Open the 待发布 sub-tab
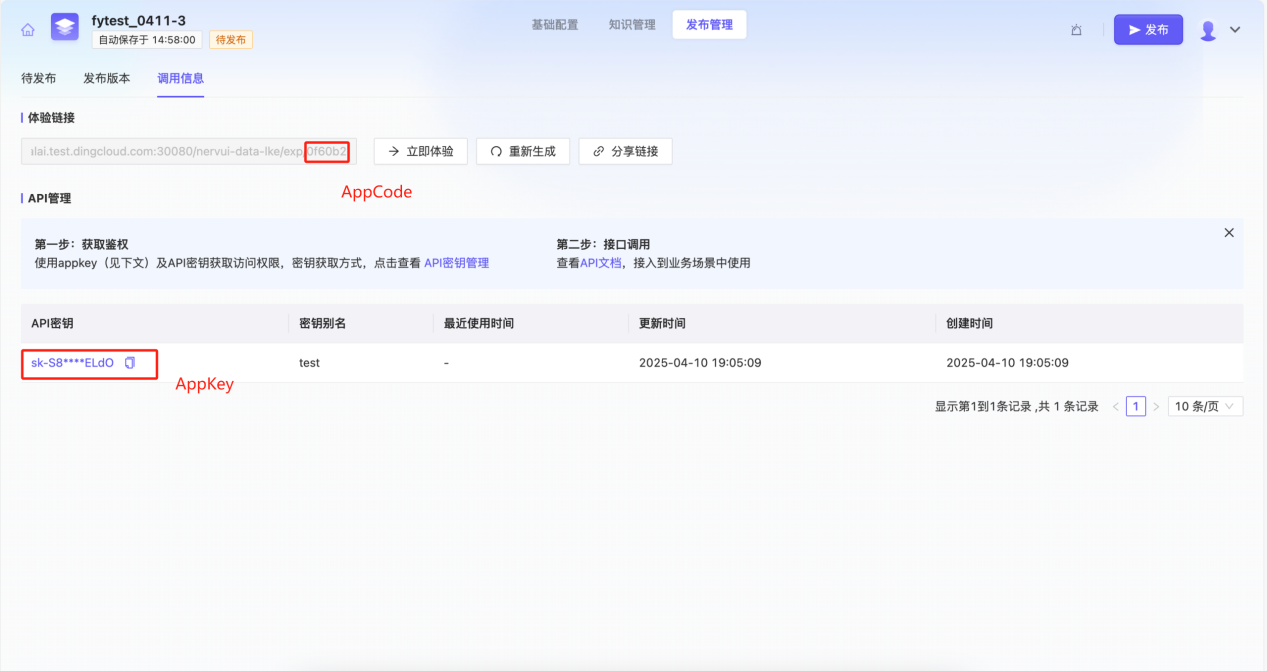 coord(38,78)
